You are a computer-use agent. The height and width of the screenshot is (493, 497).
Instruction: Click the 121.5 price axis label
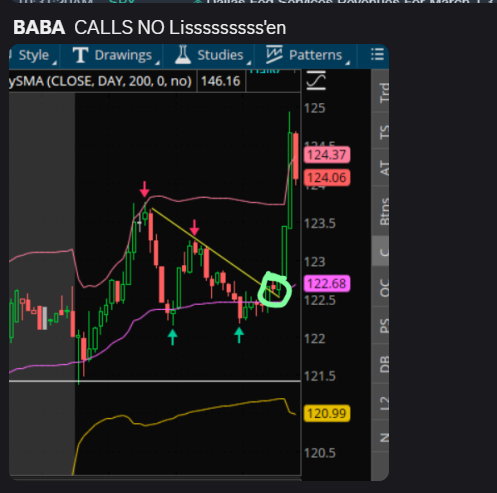tap(320, 376)
